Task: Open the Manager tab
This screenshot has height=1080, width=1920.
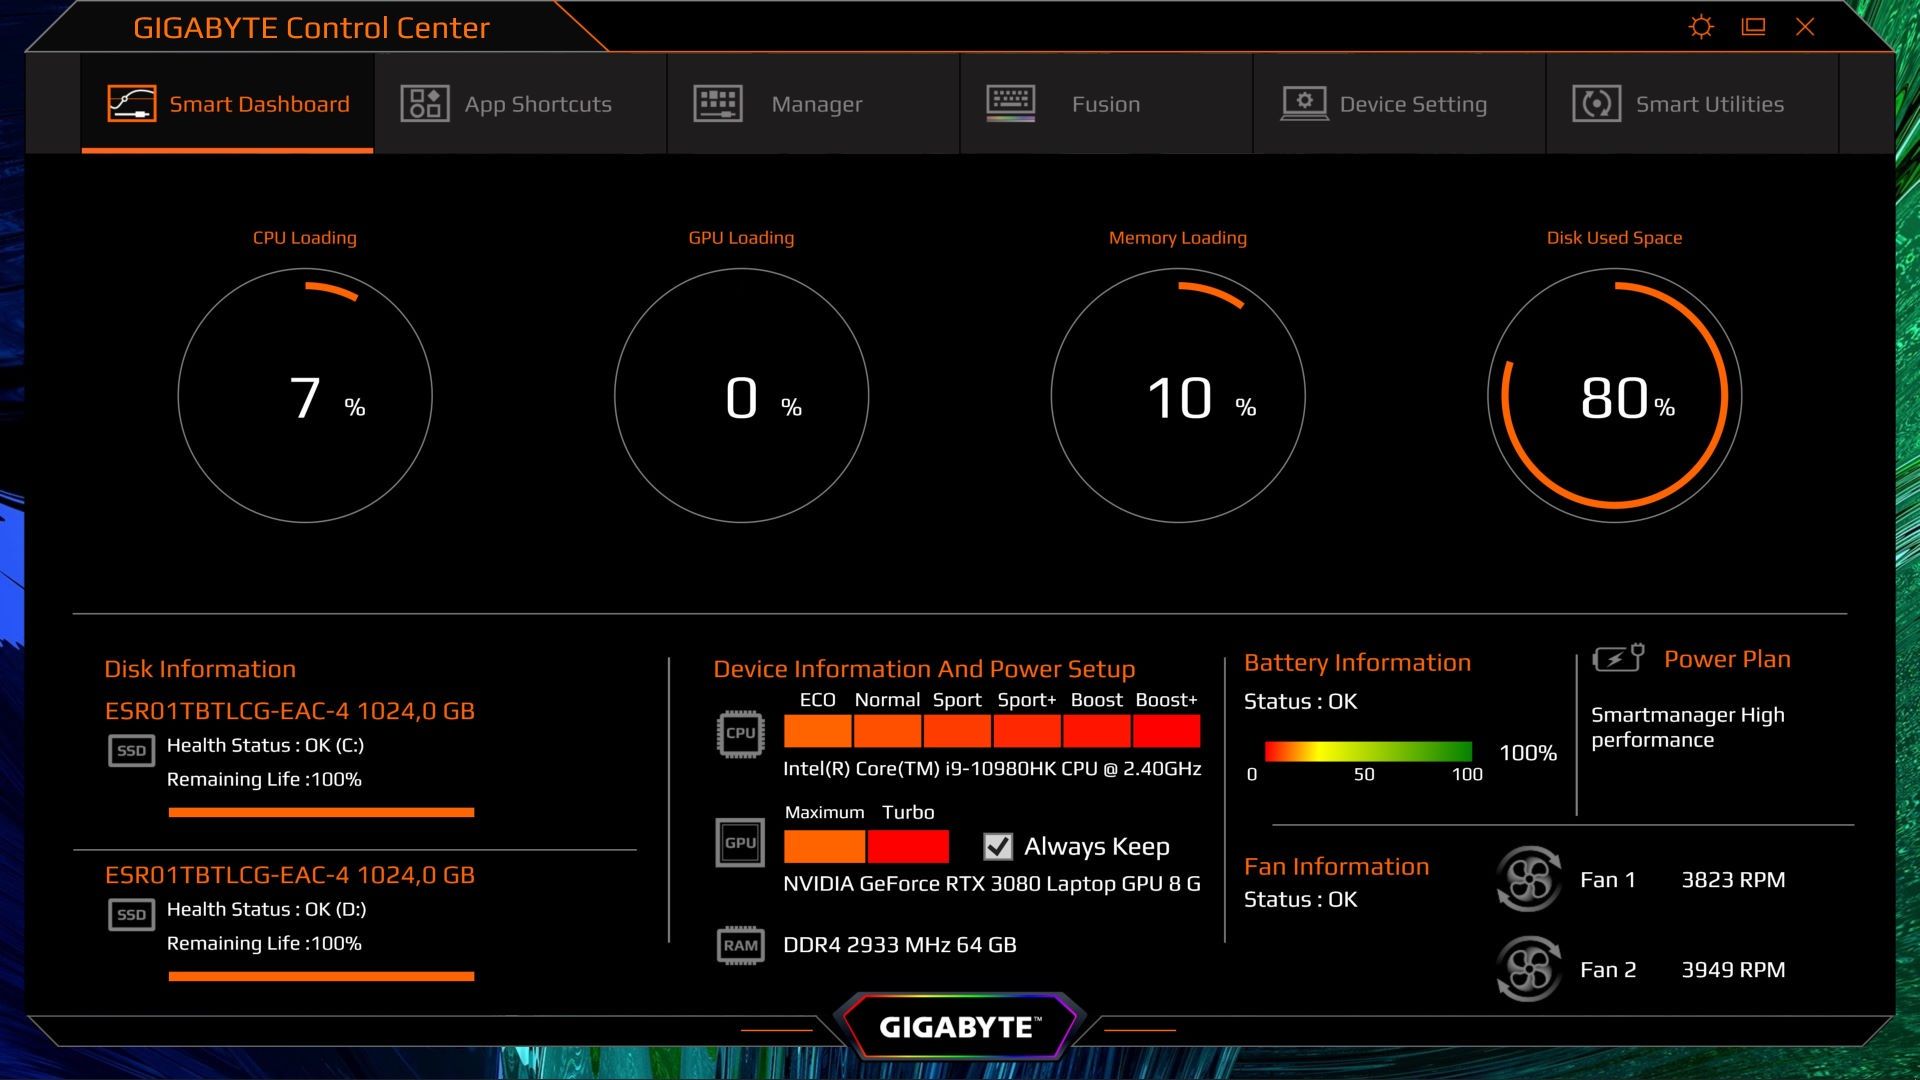Action: pyautogui.click(x=813, y=104)
